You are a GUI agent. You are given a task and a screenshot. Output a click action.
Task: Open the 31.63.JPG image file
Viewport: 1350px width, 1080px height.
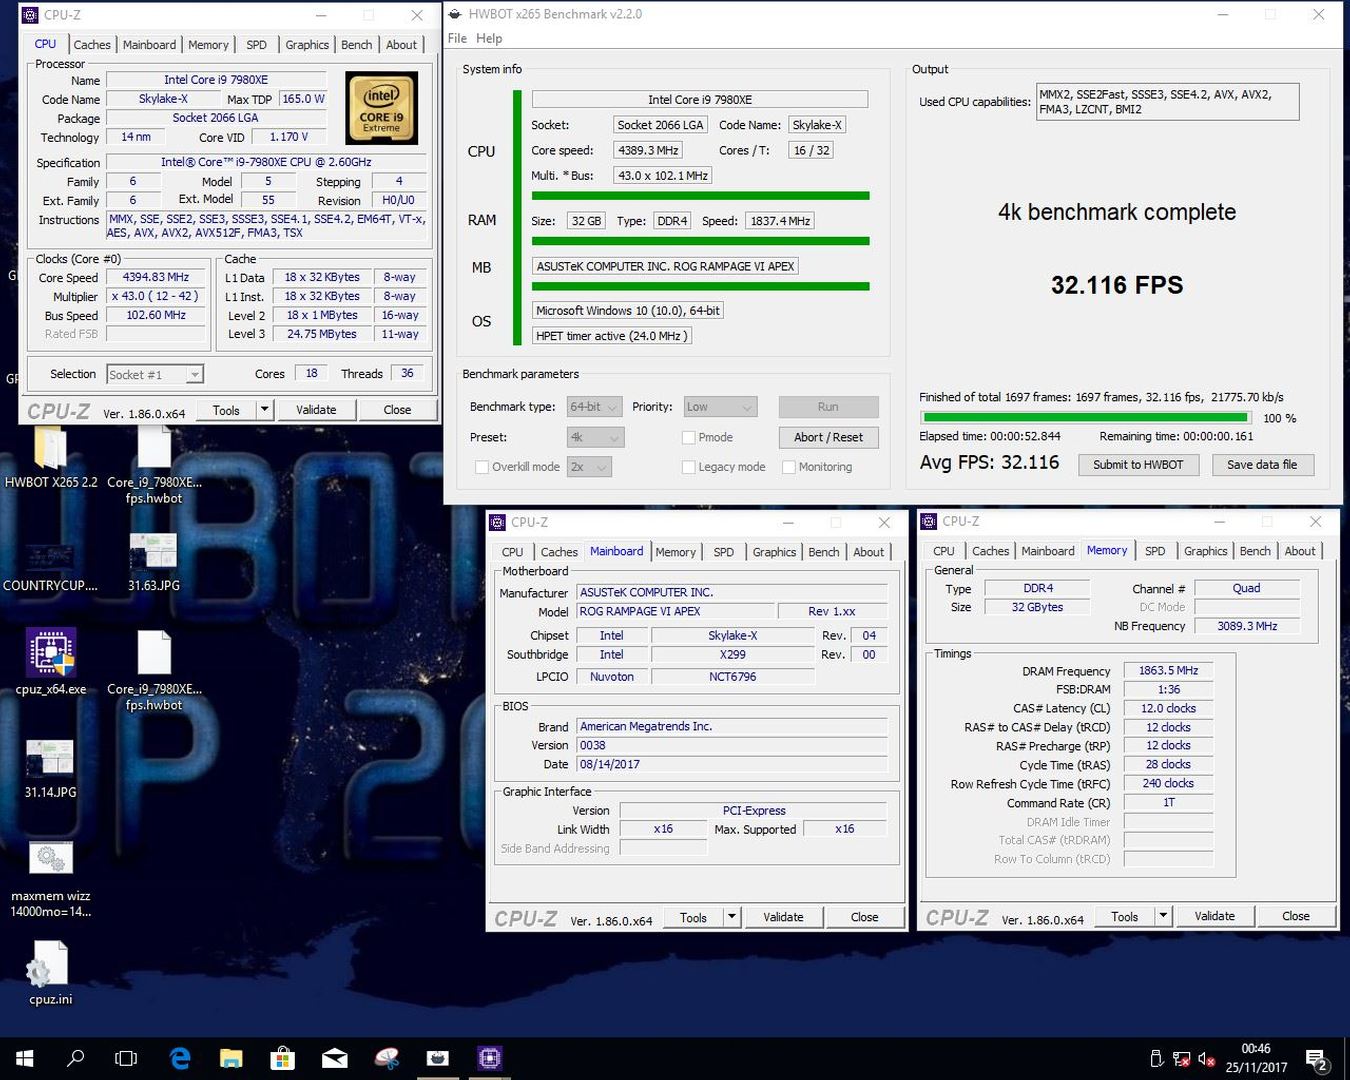[x=154, y=563]
